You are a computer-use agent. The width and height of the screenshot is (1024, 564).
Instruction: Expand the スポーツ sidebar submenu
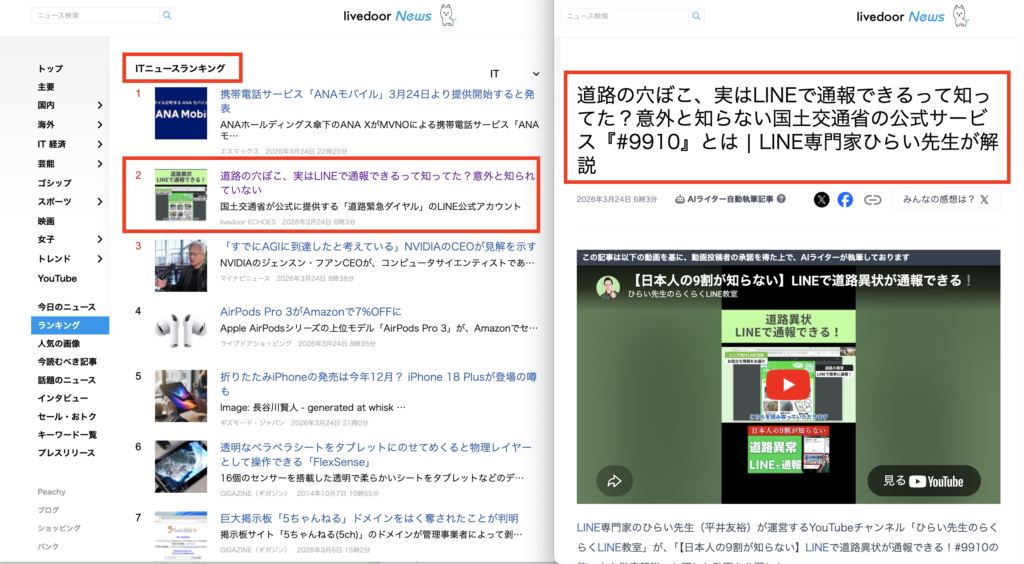100,202
